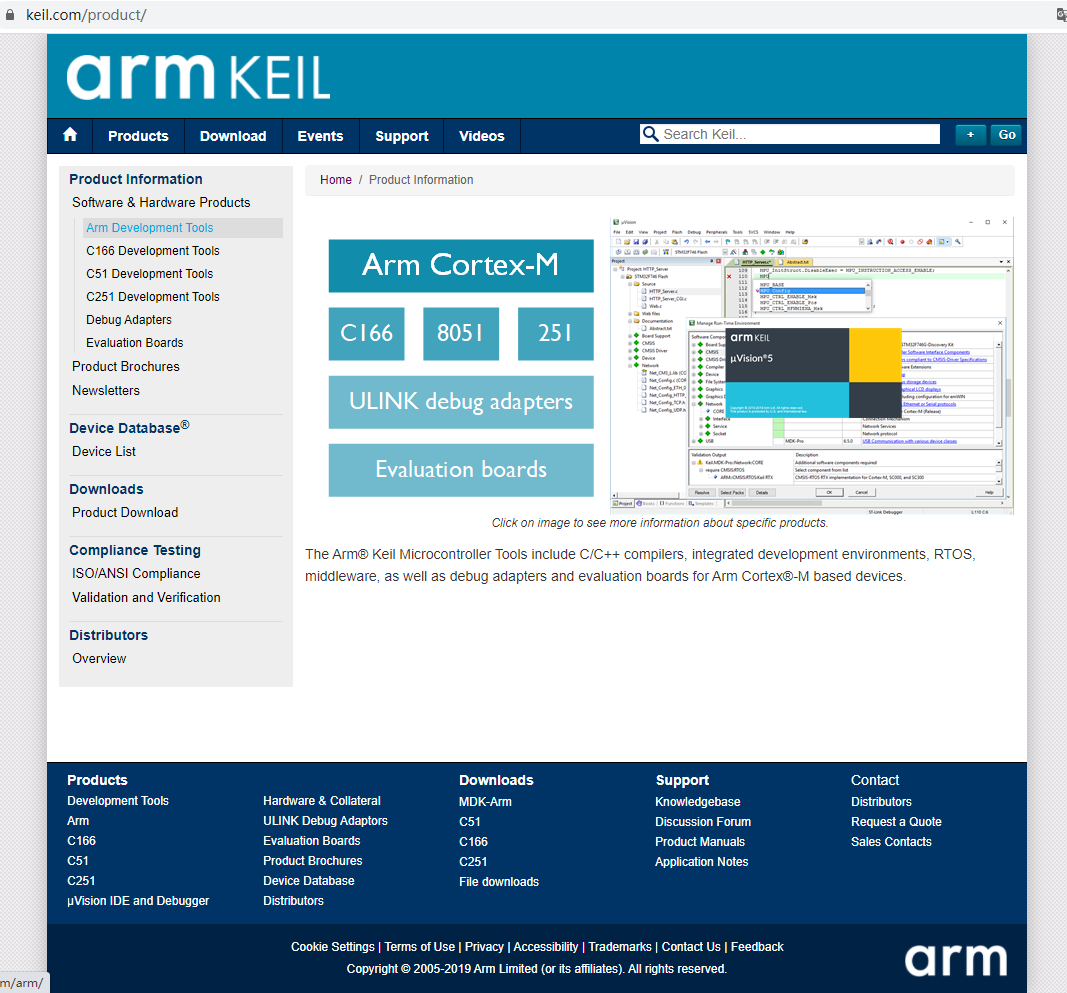
Task: Click the Arm KEIL logo in the header
Action: click(x=197, y=75)
